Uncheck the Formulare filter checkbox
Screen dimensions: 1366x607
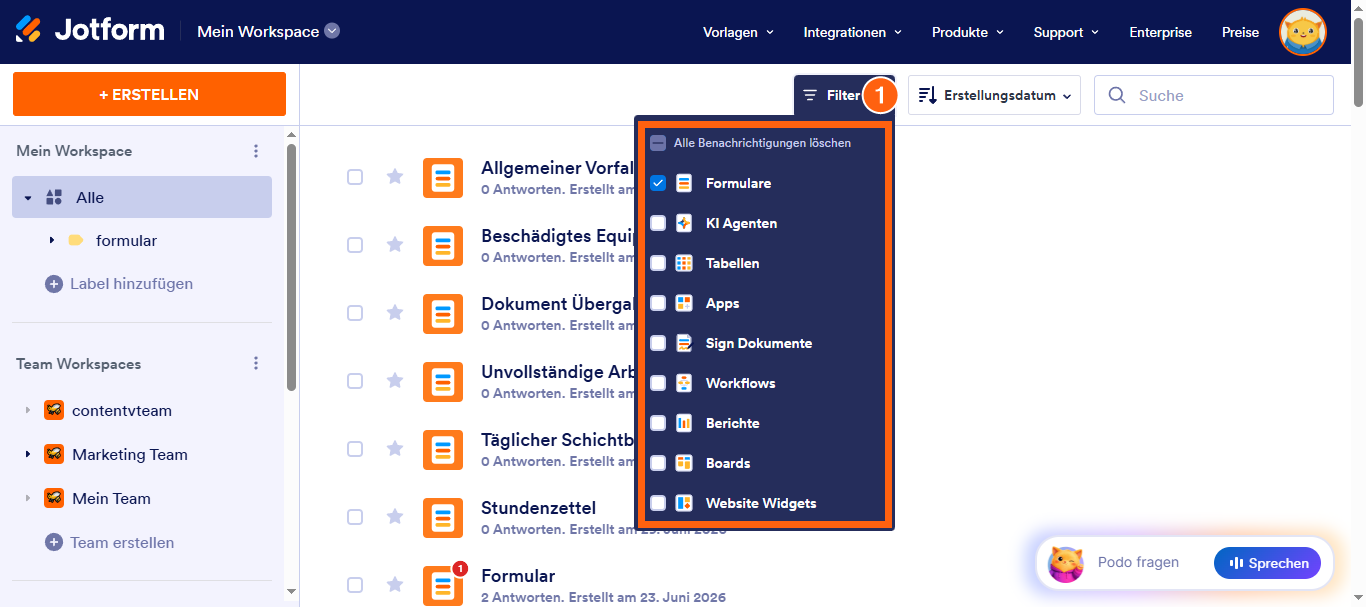click(658, 183)
